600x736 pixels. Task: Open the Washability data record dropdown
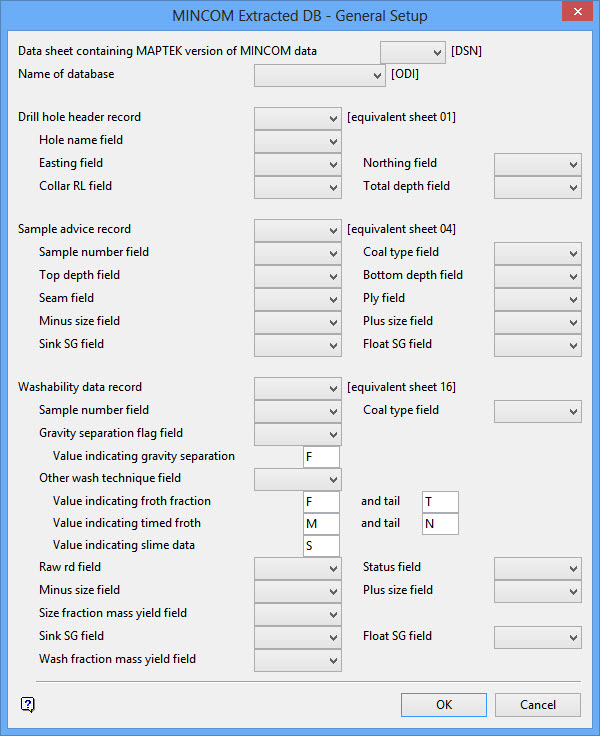[x=298, y=389]
